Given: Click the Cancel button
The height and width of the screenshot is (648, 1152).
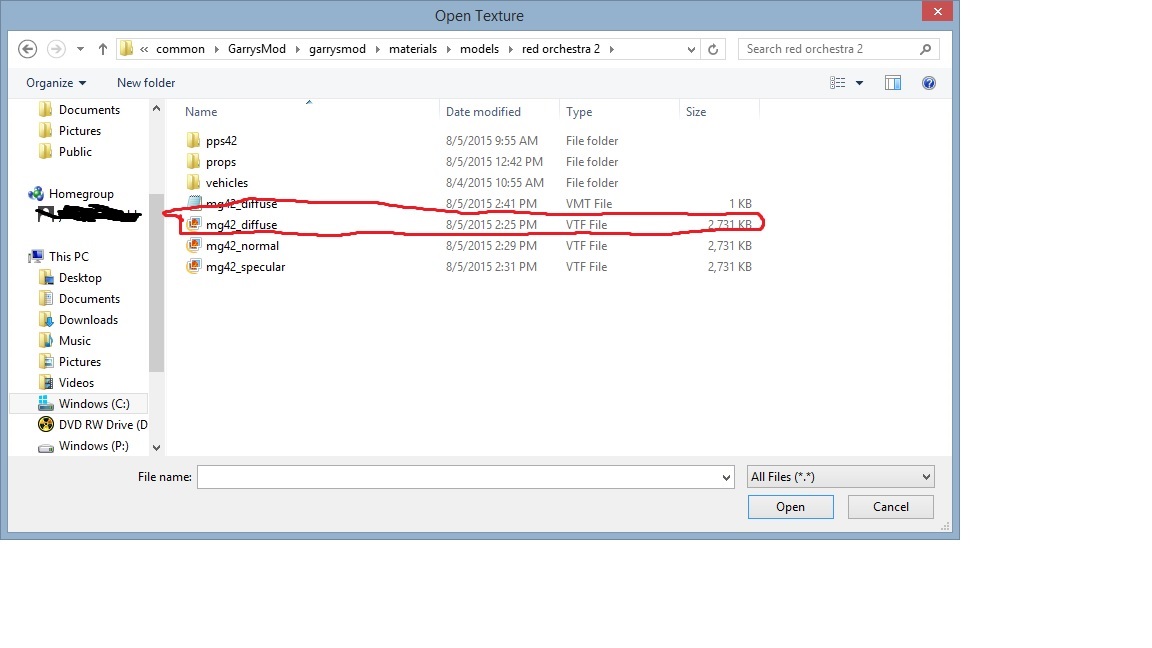Looking at the screenshot, I should 890,507.
